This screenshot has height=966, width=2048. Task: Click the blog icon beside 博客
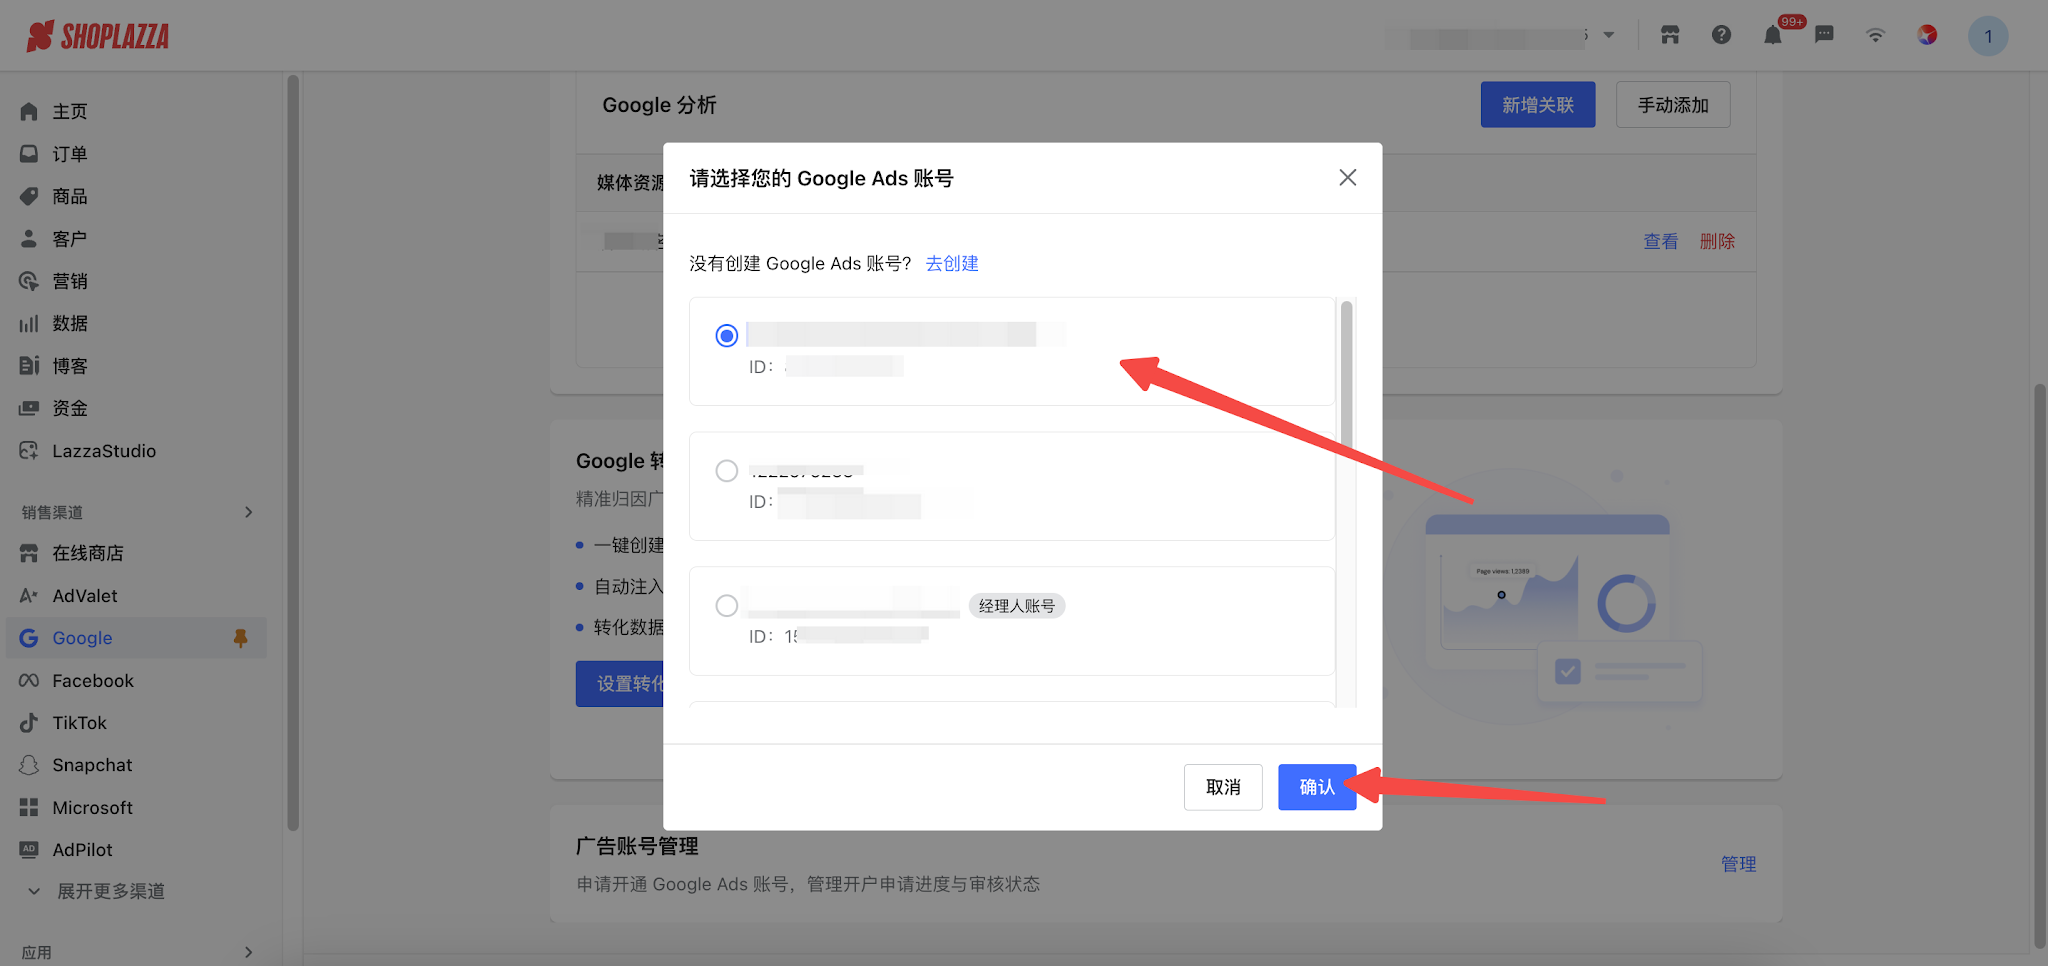(29, 366)
